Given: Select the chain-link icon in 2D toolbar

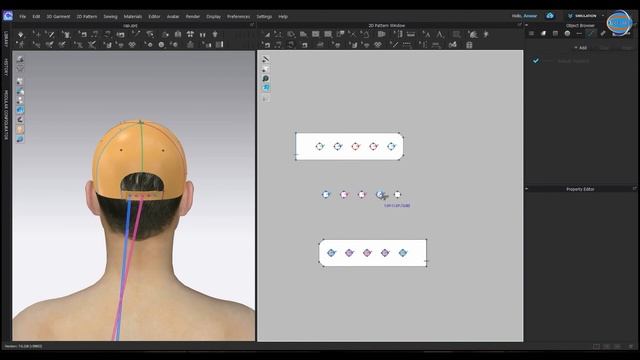Looking at the screenshot, I should tap(378, 45).
